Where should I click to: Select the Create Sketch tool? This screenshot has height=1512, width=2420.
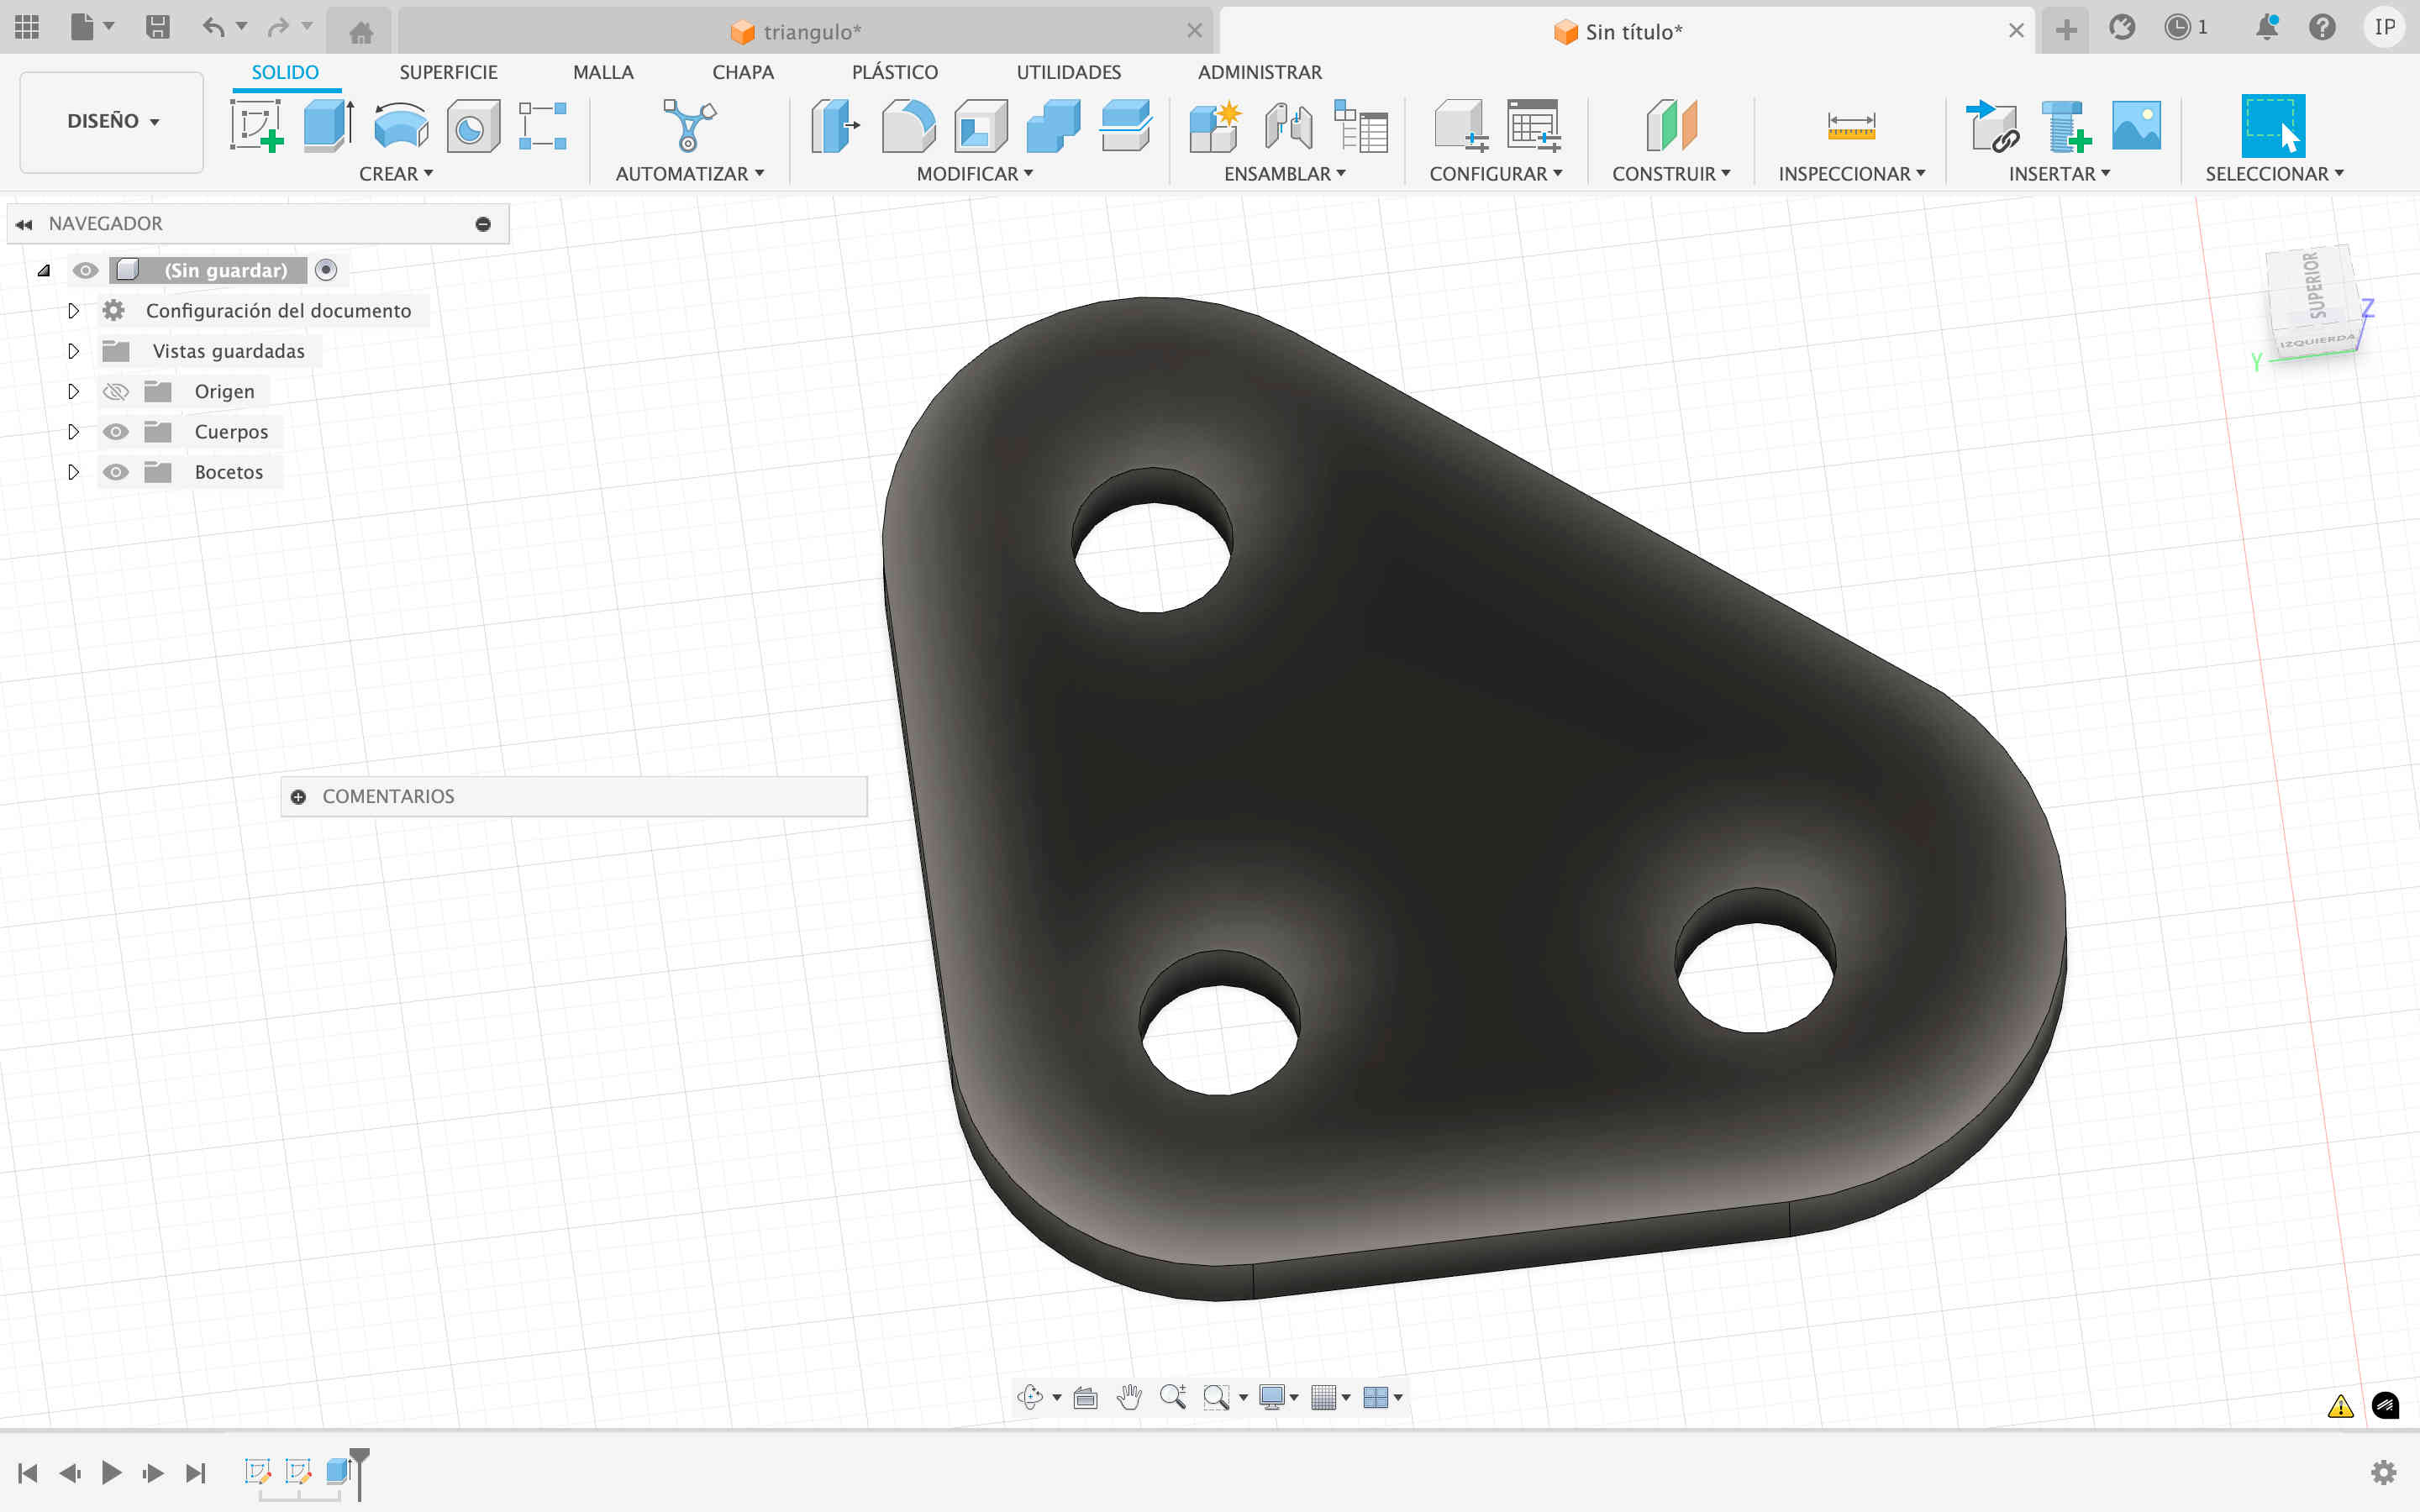click(x=256, y=126)
